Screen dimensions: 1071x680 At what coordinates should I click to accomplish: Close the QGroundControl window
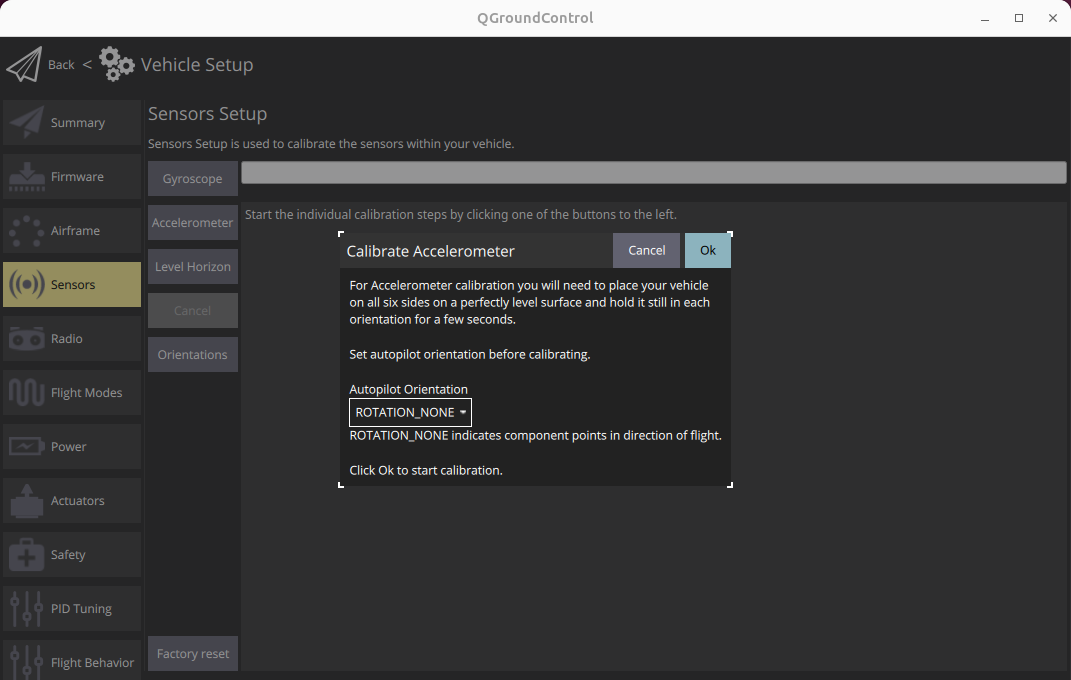(x=1053, y=18)
